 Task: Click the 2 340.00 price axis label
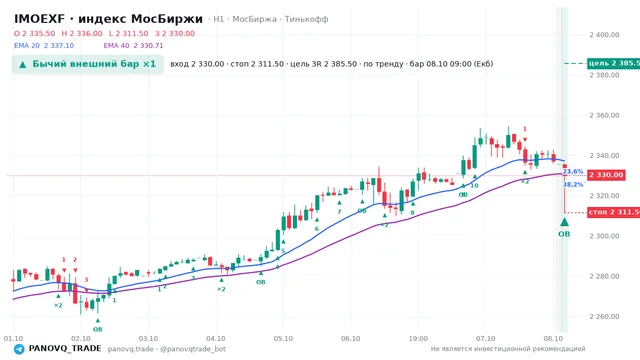604,156
